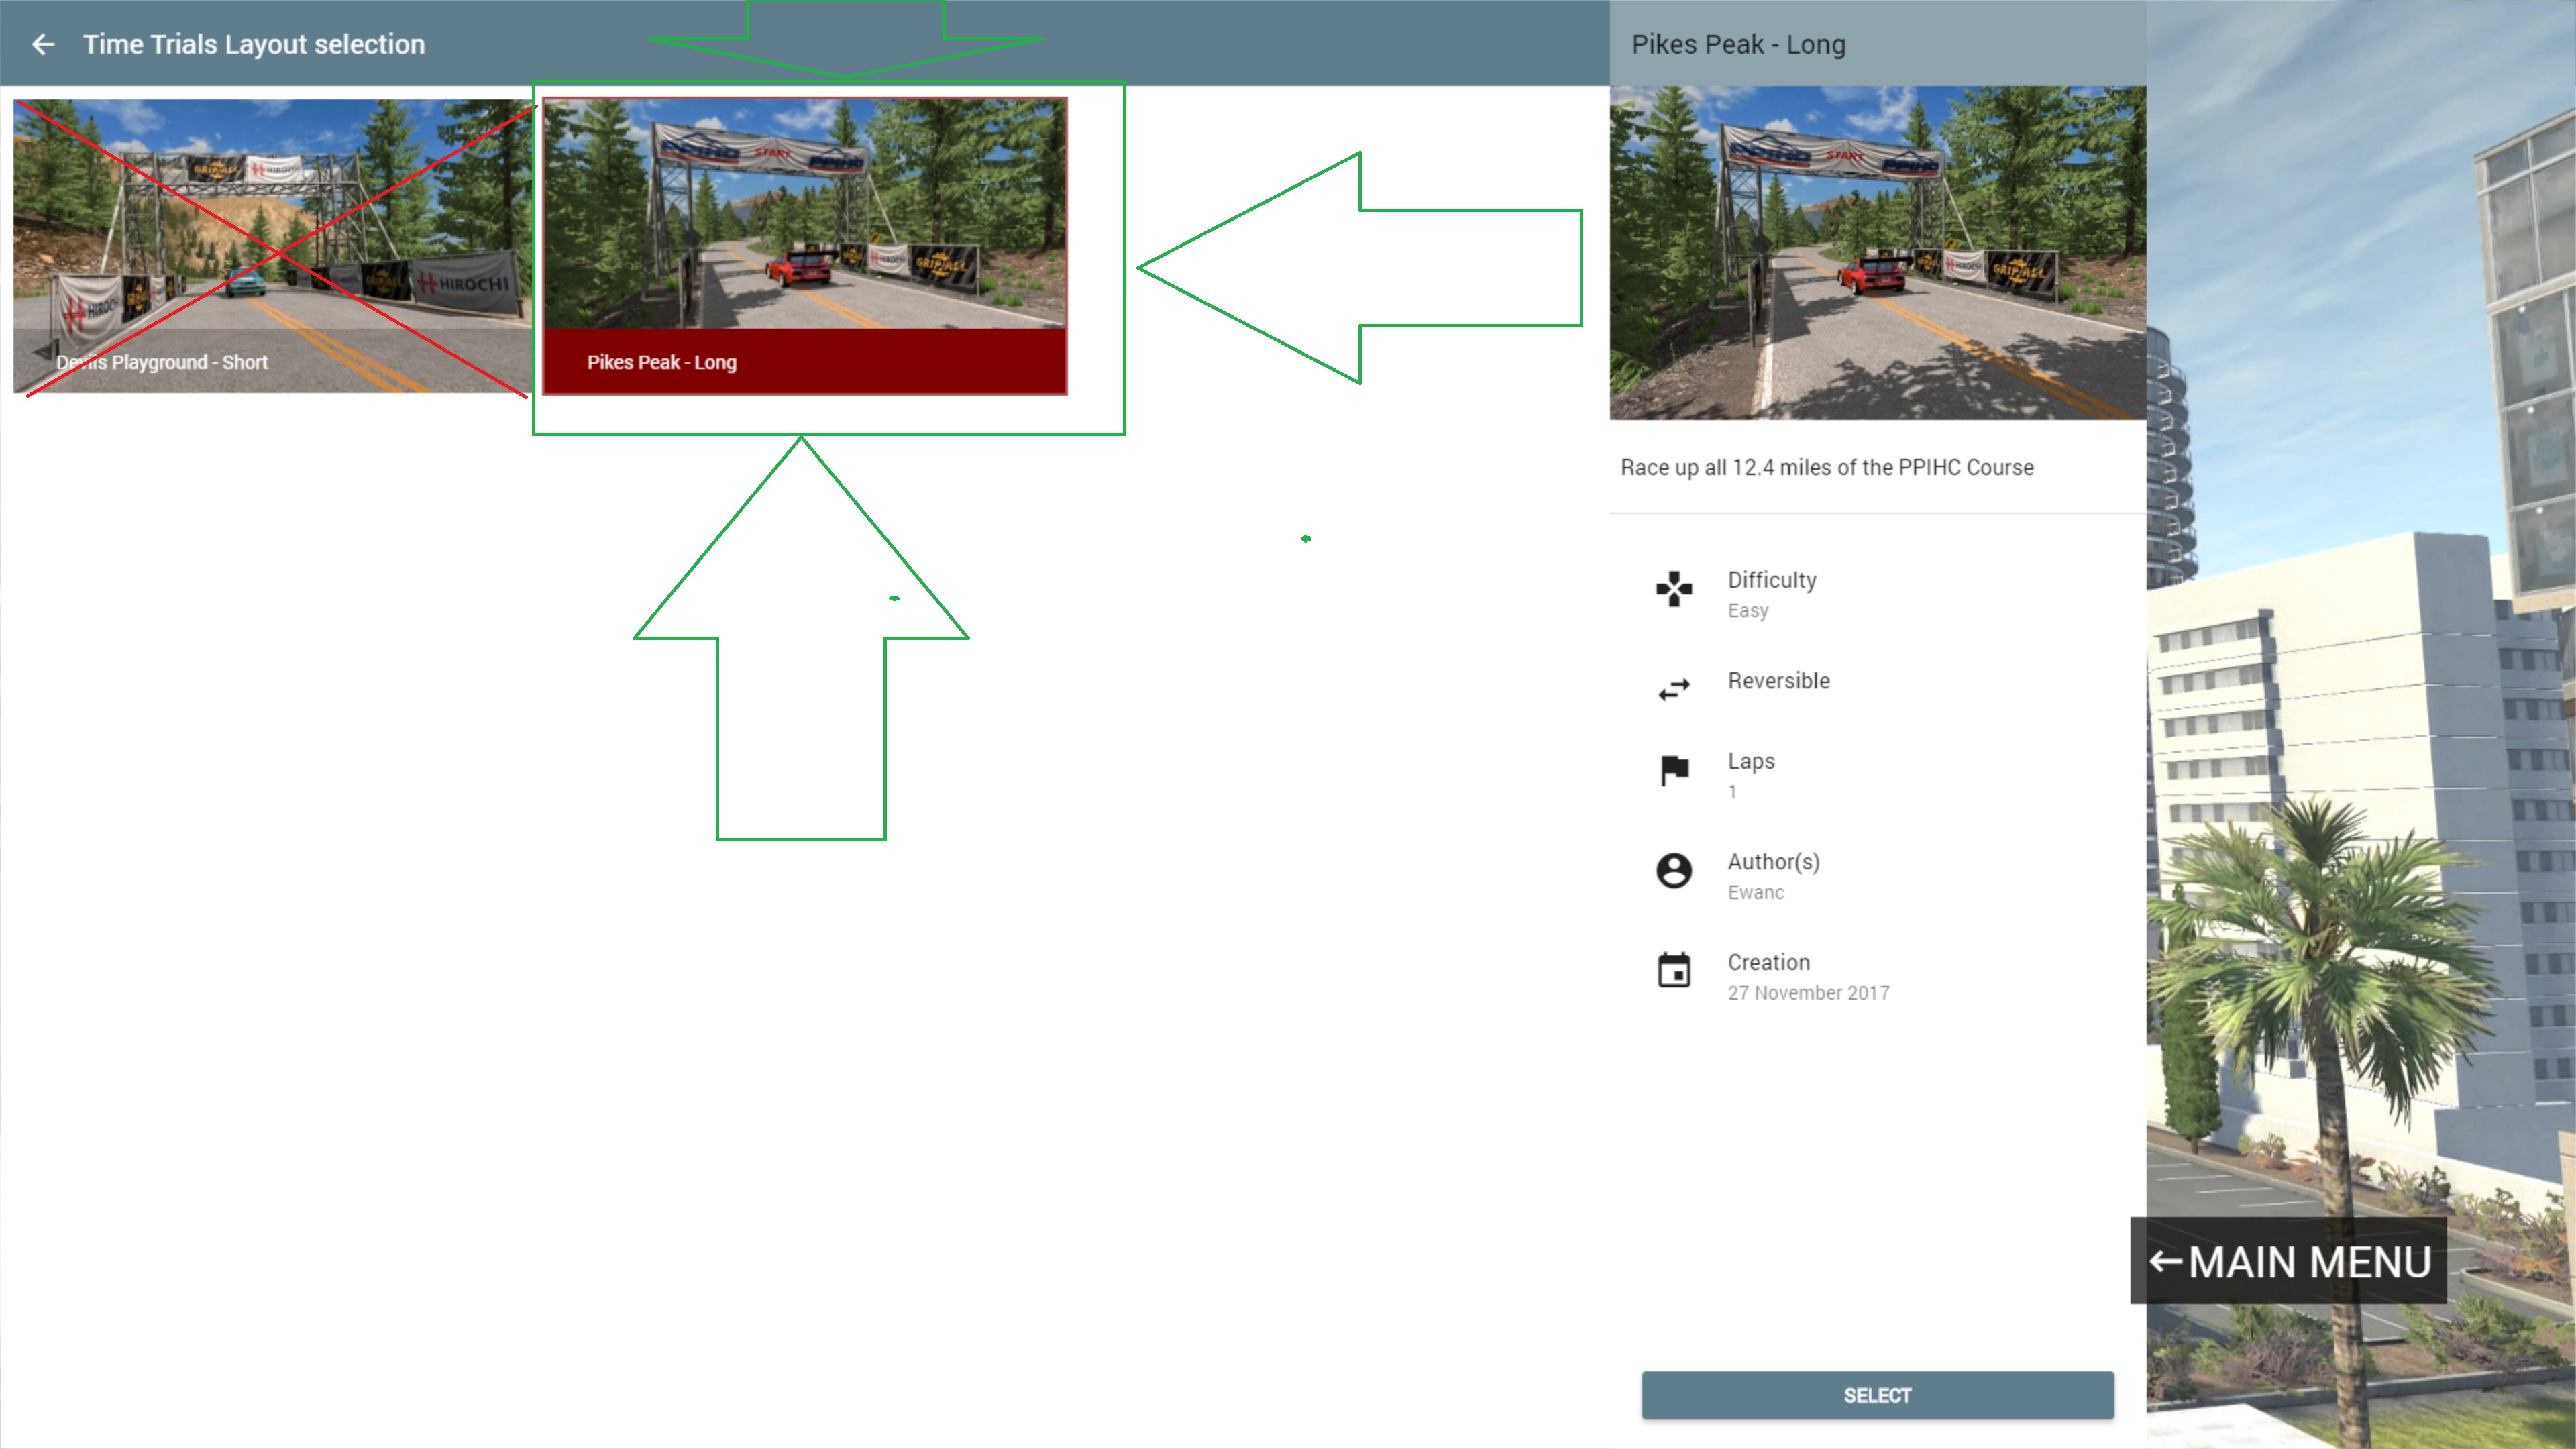
Task: Click the 'Race up all 12.4 miles' description
Action: 1826,467
